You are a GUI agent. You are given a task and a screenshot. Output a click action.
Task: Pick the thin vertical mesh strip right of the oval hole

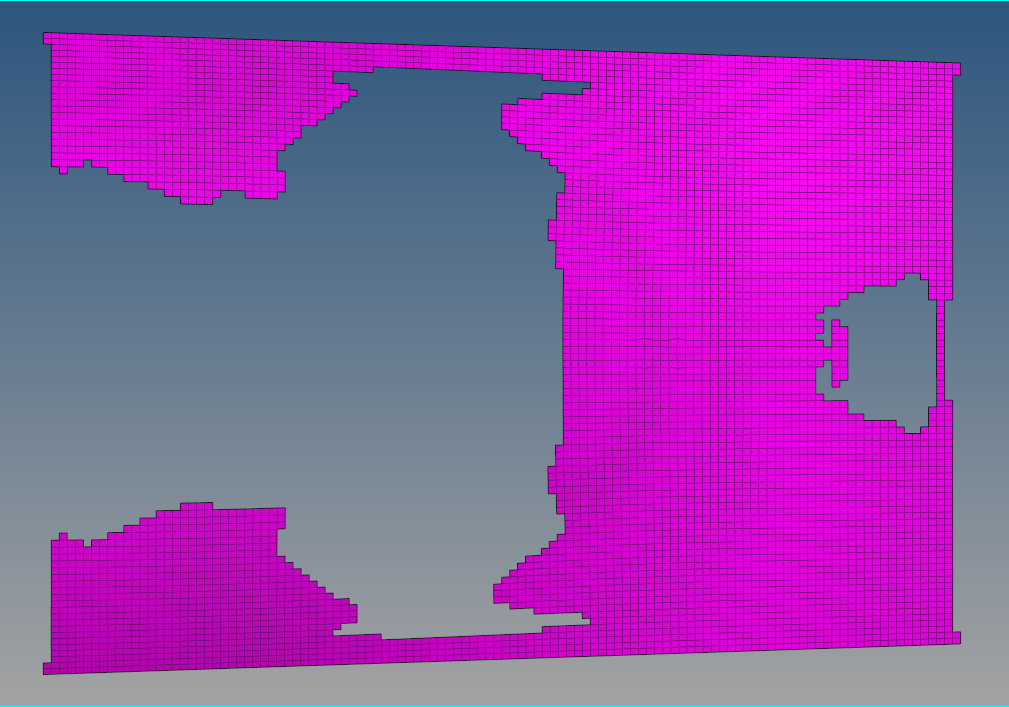tap(945, 350)
